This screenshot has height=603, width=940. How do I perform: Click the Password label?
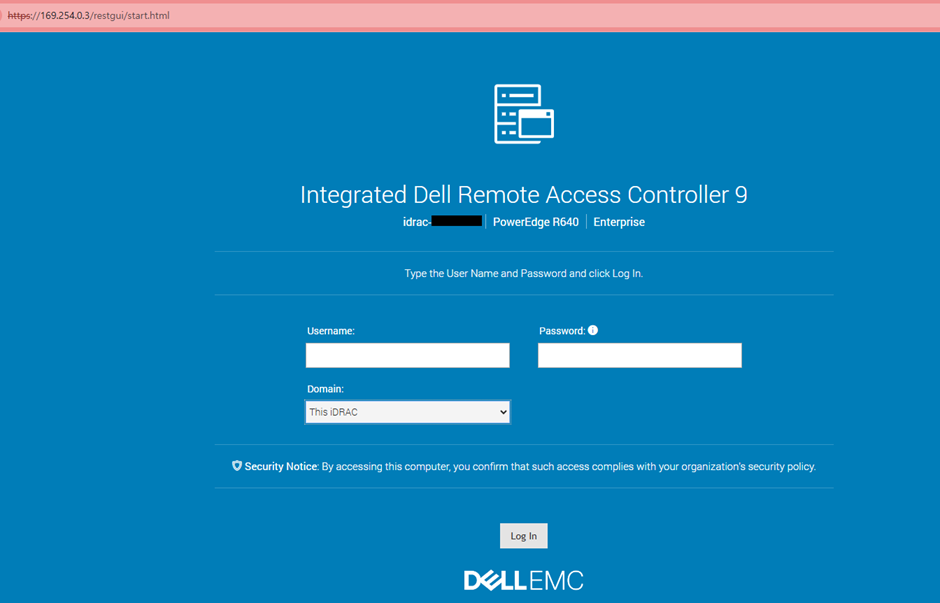(562, 331)
